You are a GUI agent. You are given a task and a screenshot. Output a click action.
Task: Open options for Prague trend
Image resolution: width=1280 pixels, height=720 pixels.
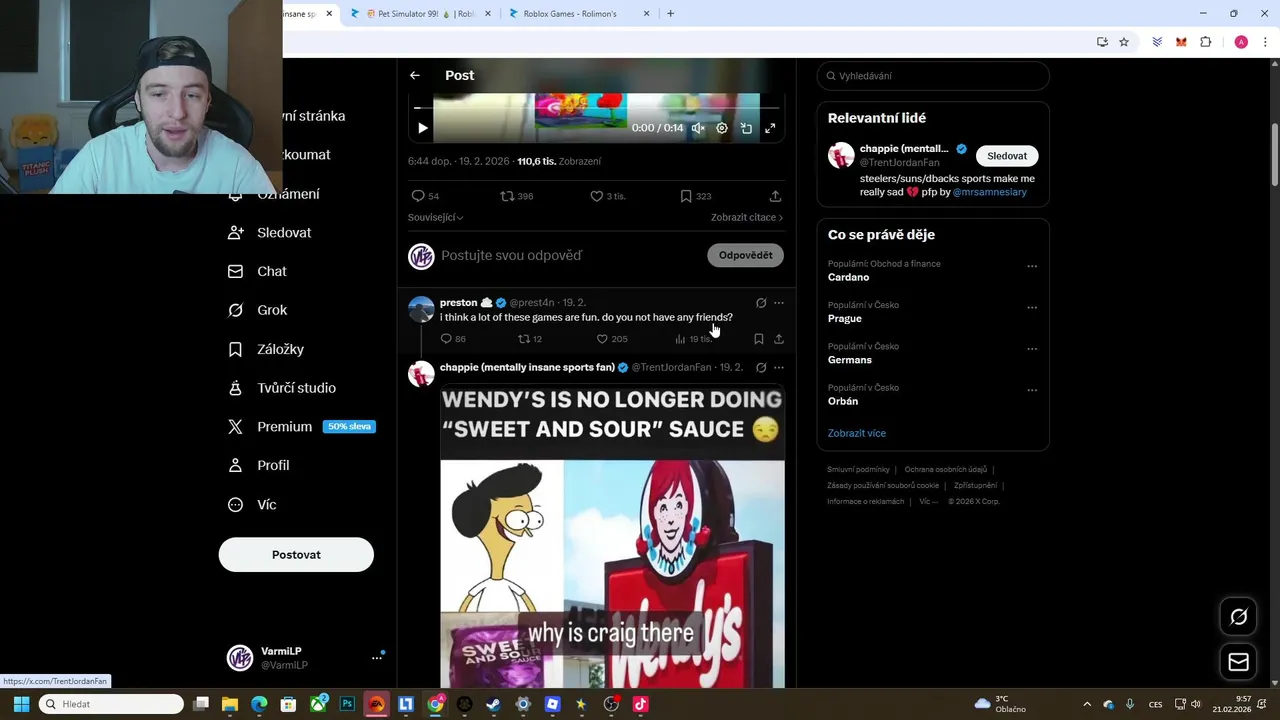click(1032, 308)
